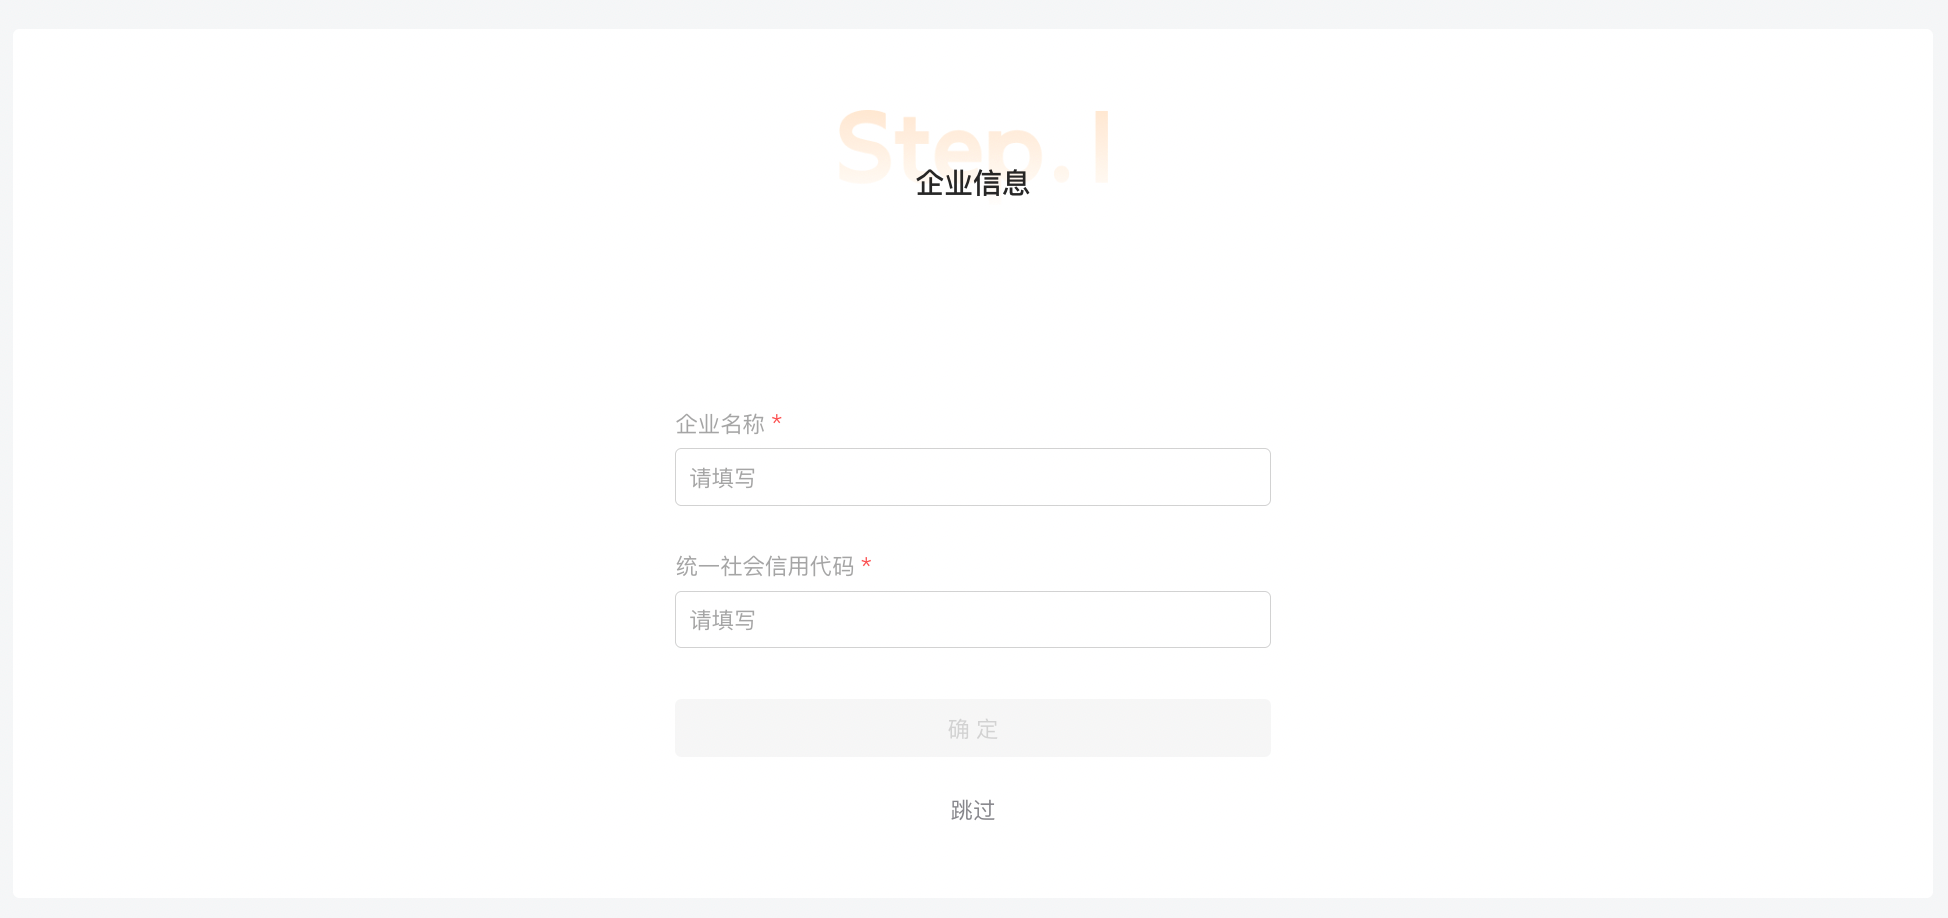Click the 确 character on confirm button

[x=958, y=729]
